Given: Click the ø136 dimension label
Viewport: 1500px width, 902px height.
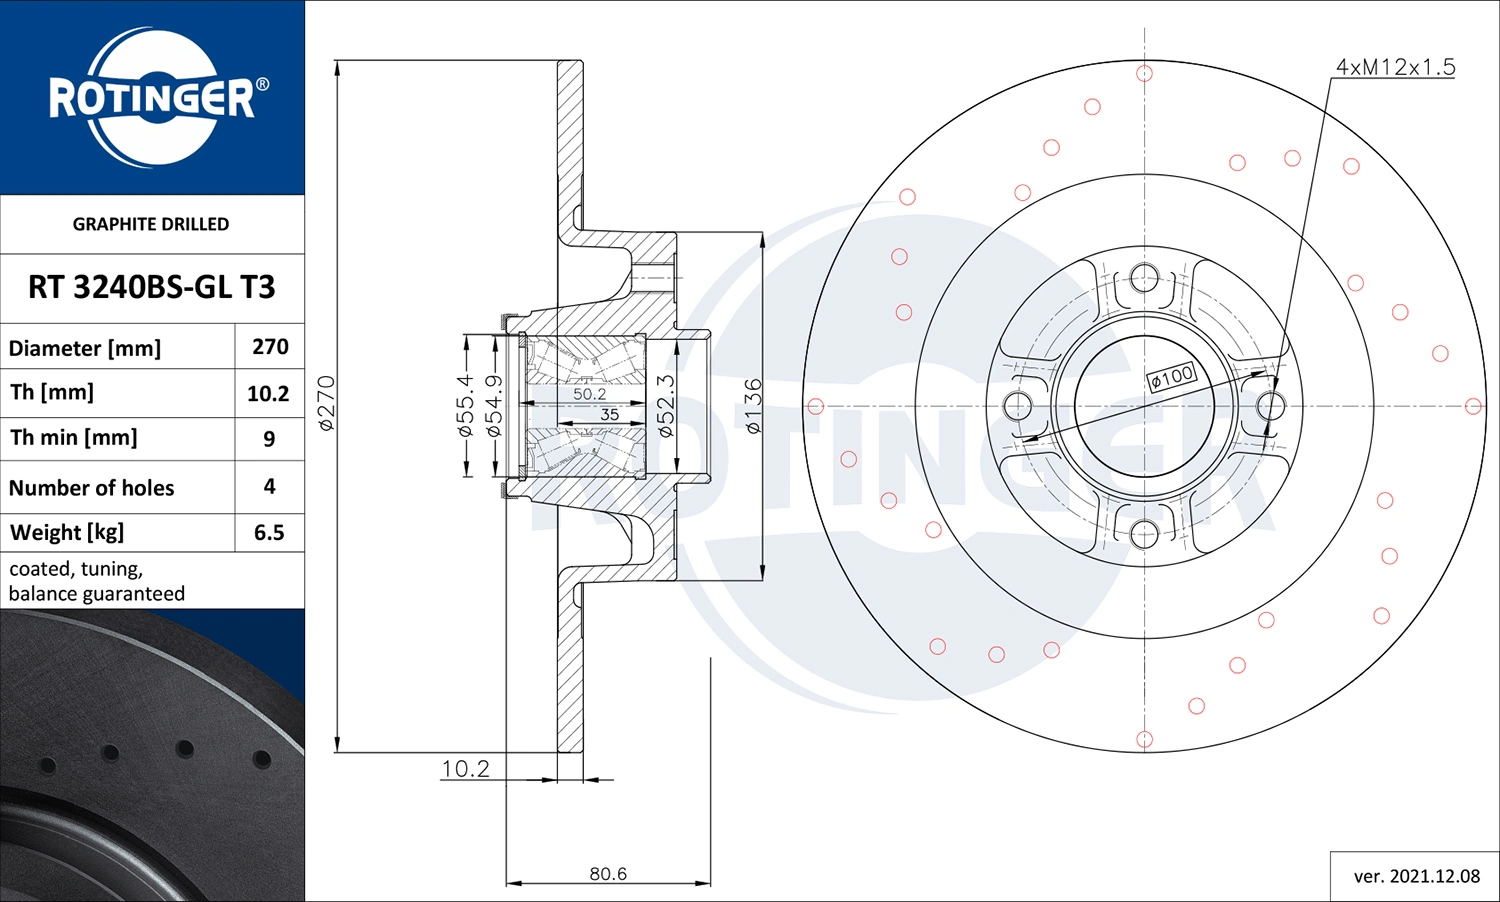Looking at the screenshot, I should point(753,405).
